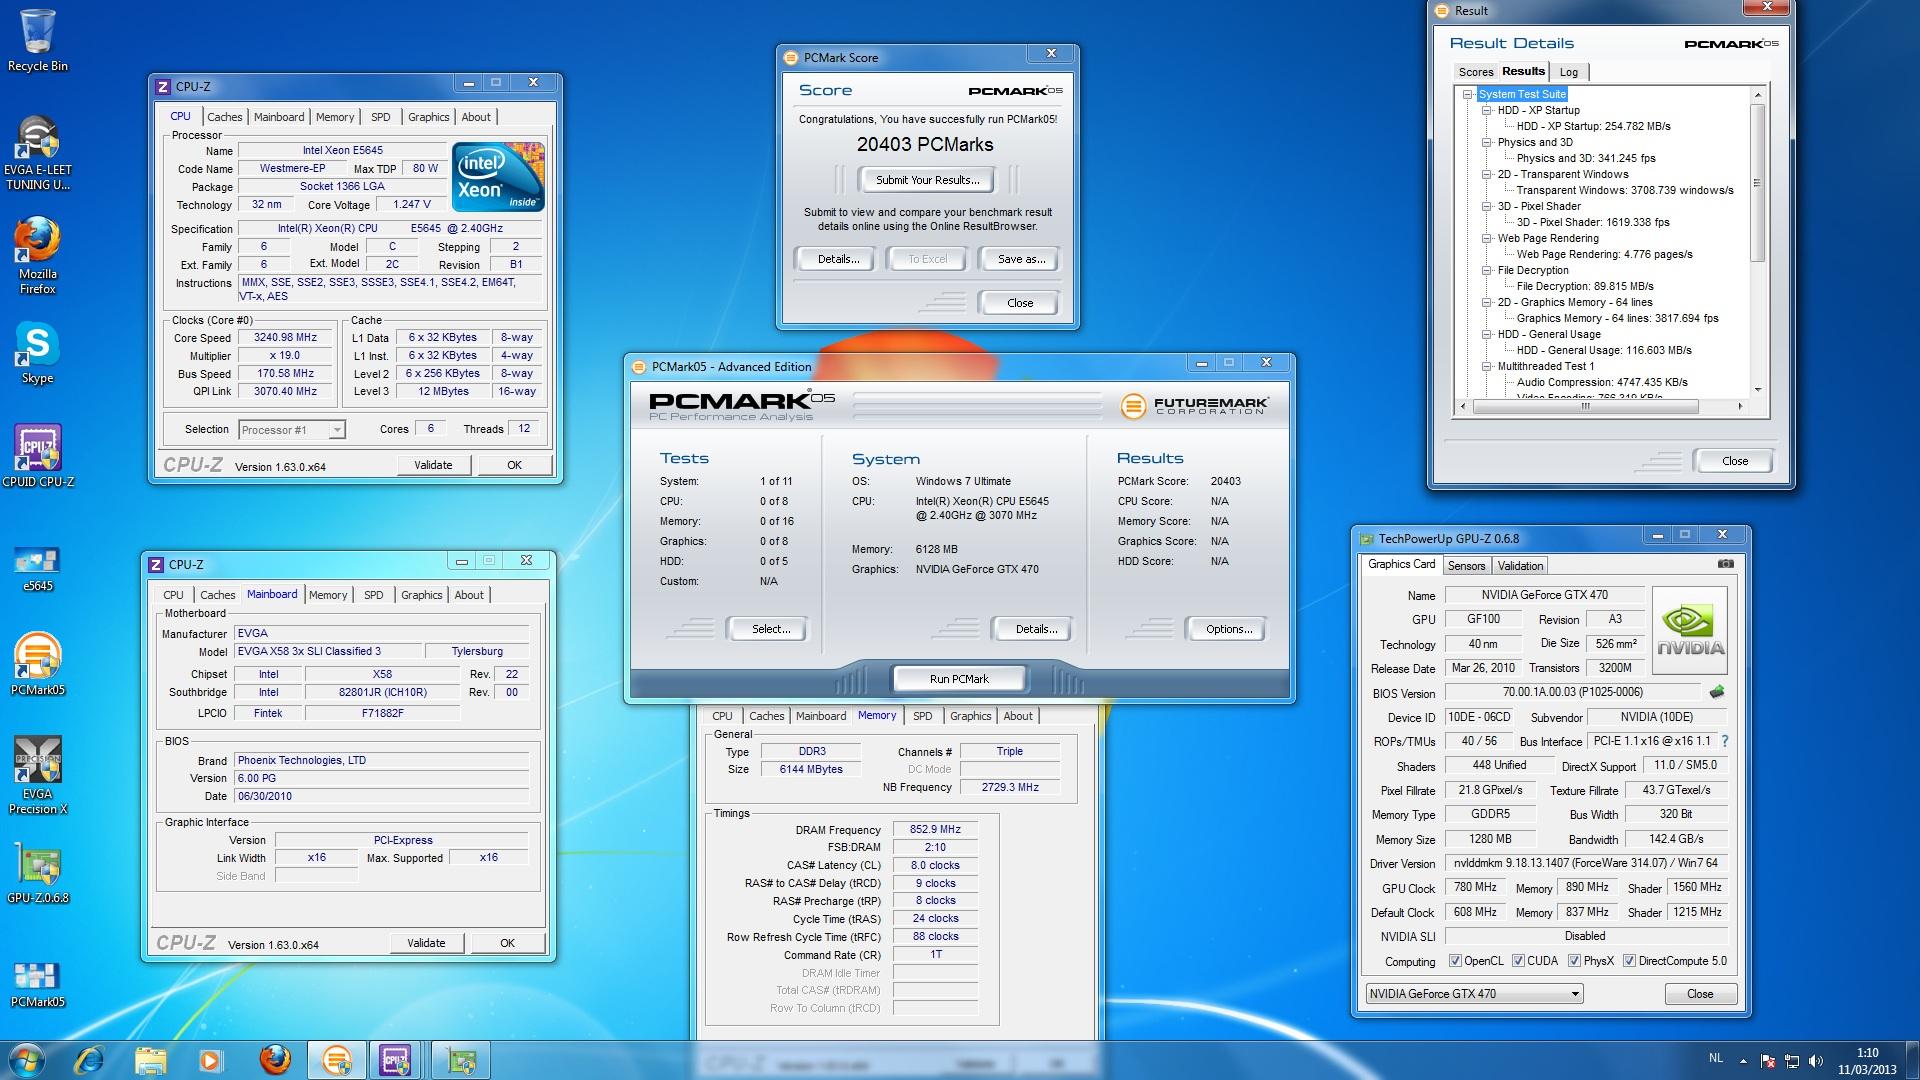Collapse the HDD - General Usage node
The width and height of the screenshot is (1920, 1080).
(x=1487, y=334)
